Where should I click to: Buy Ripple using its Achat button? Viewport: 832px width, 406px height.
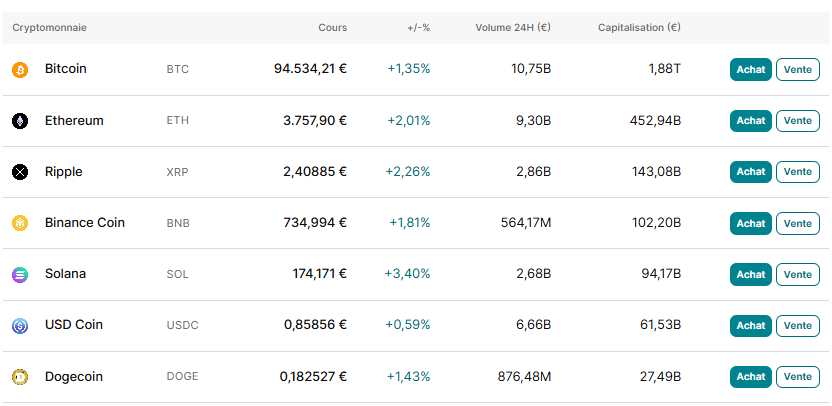coord(751,172)
